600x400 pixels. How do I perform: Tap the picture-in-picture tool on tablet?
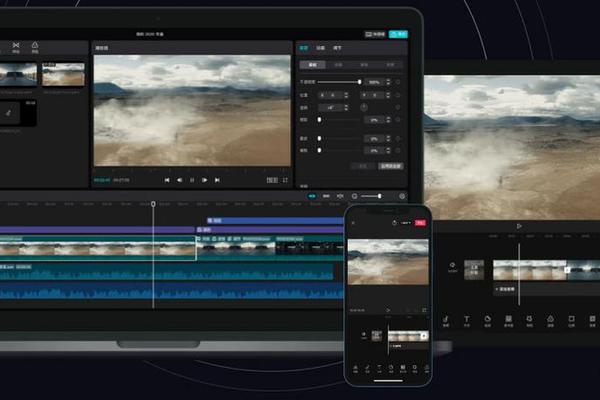(509, 321)
